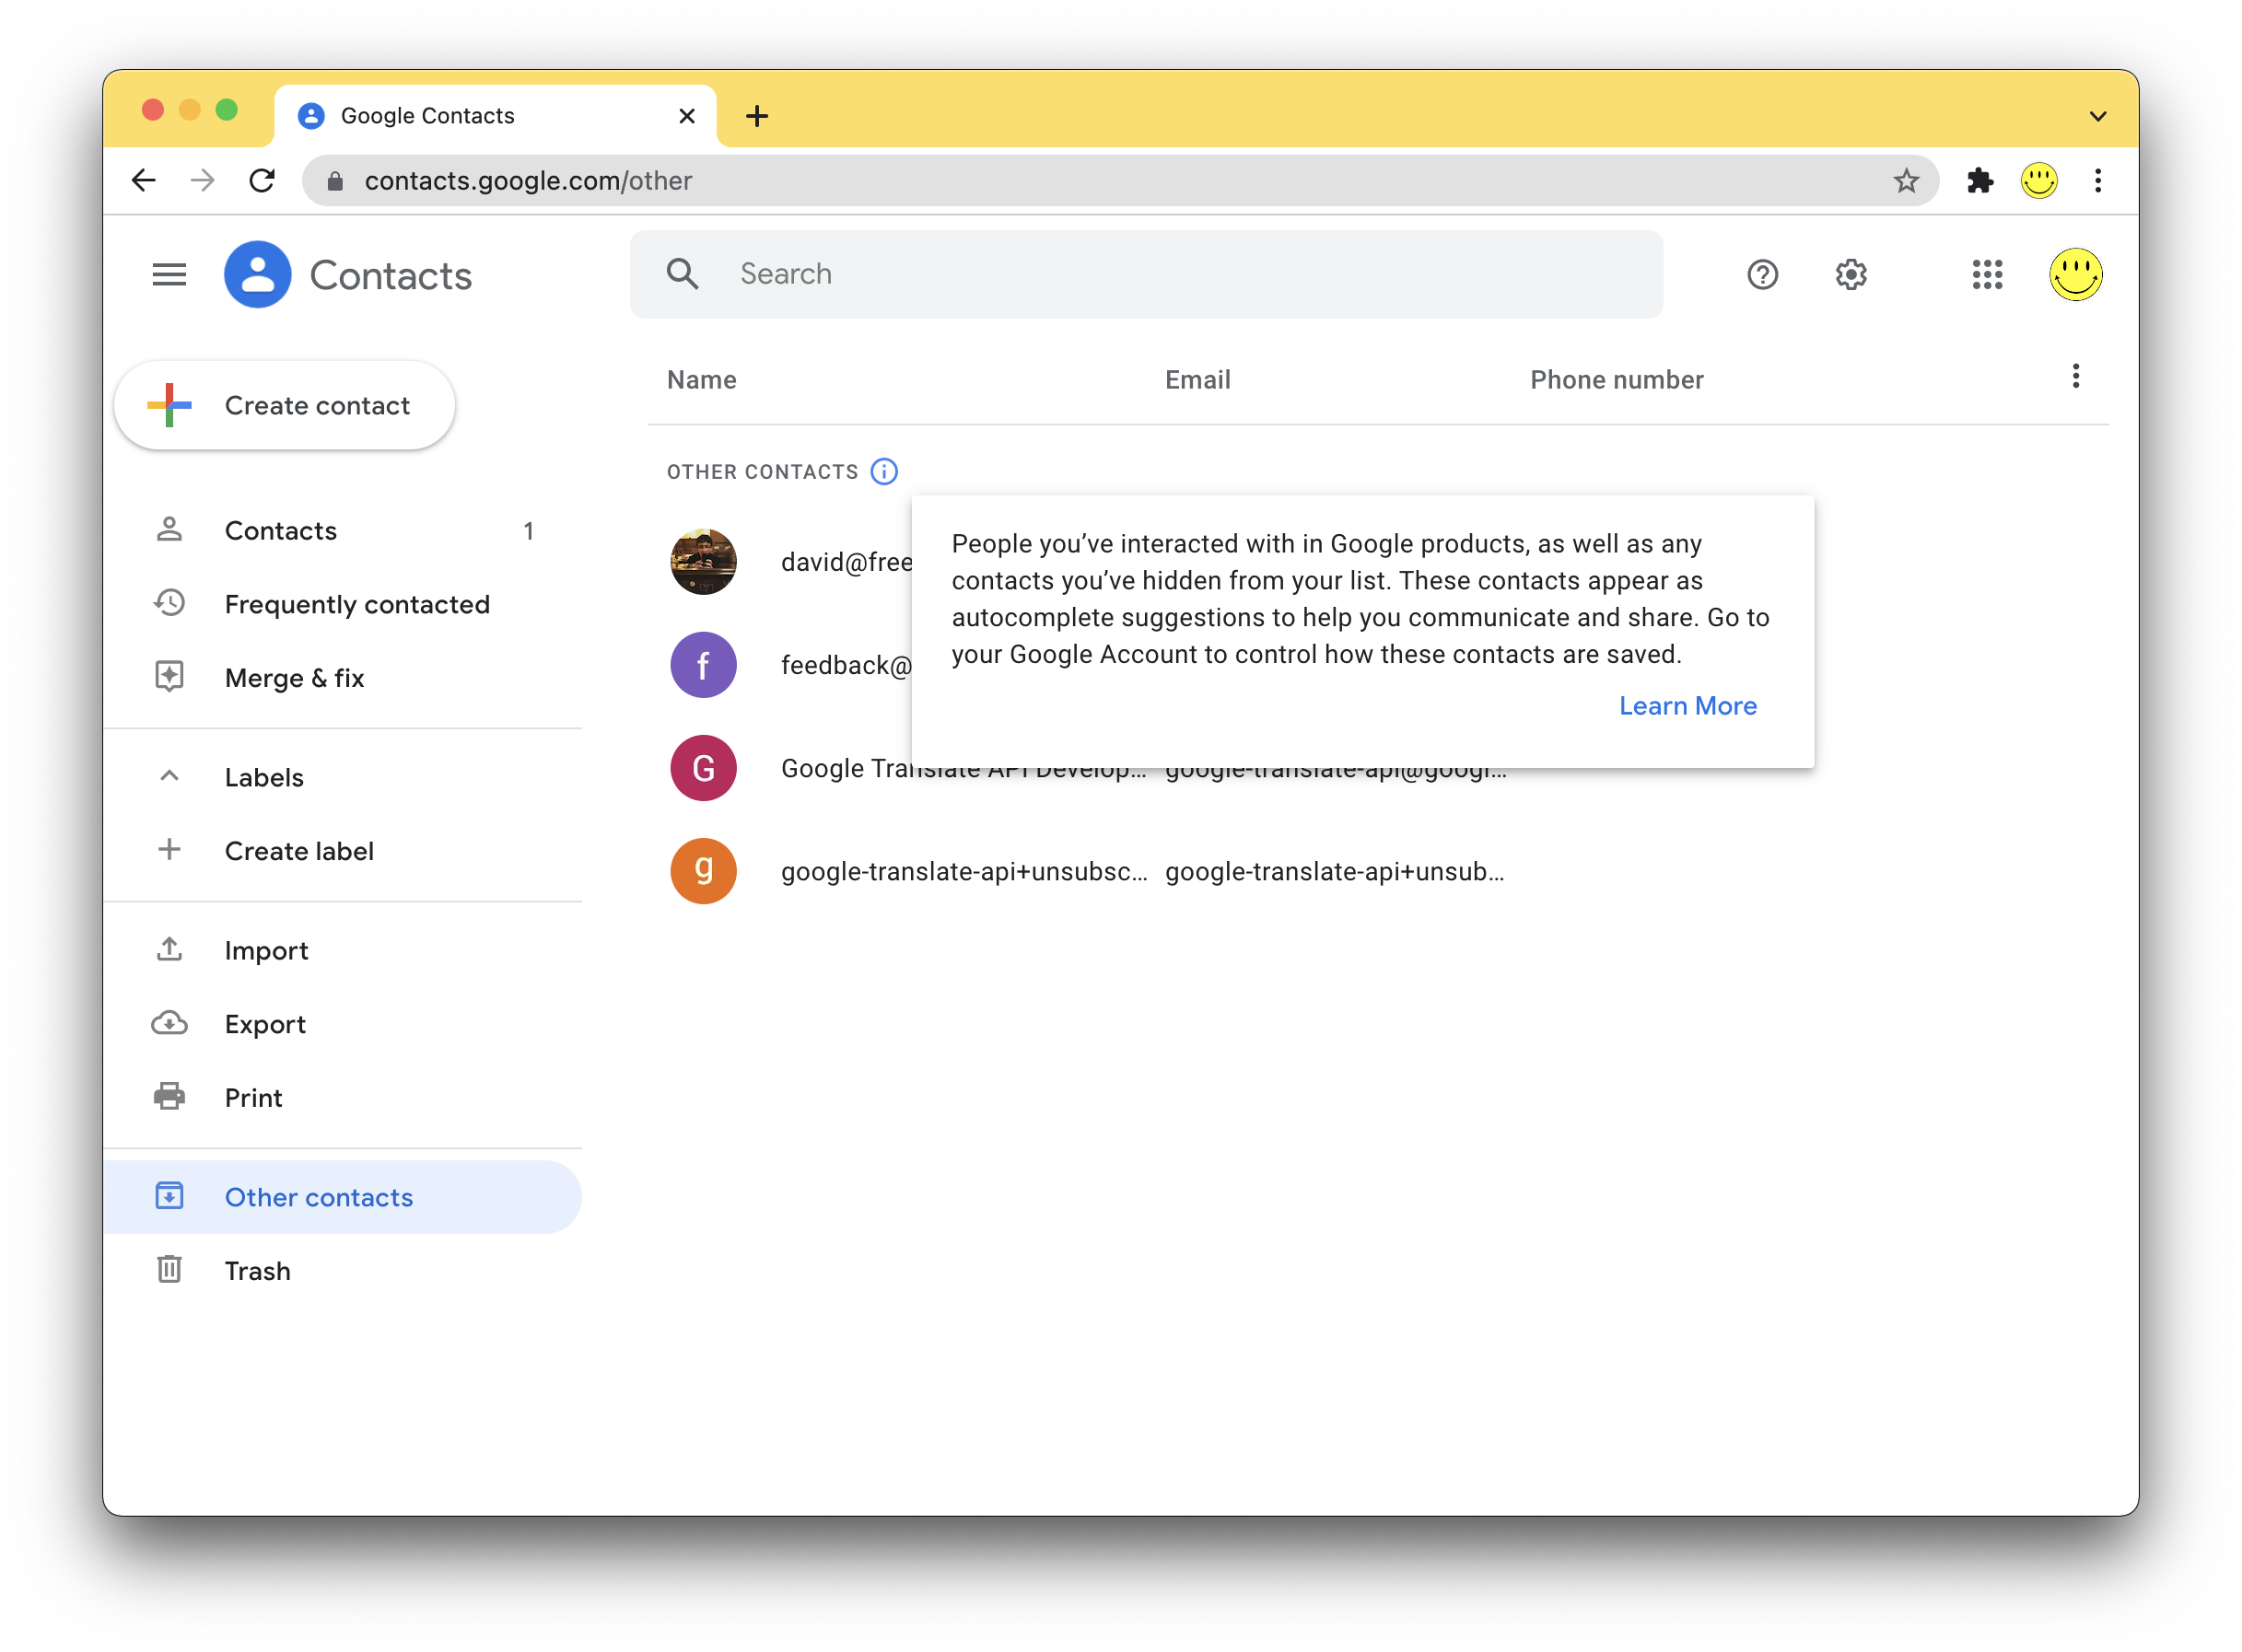Choose Import from the sidebar

[342, 950]
